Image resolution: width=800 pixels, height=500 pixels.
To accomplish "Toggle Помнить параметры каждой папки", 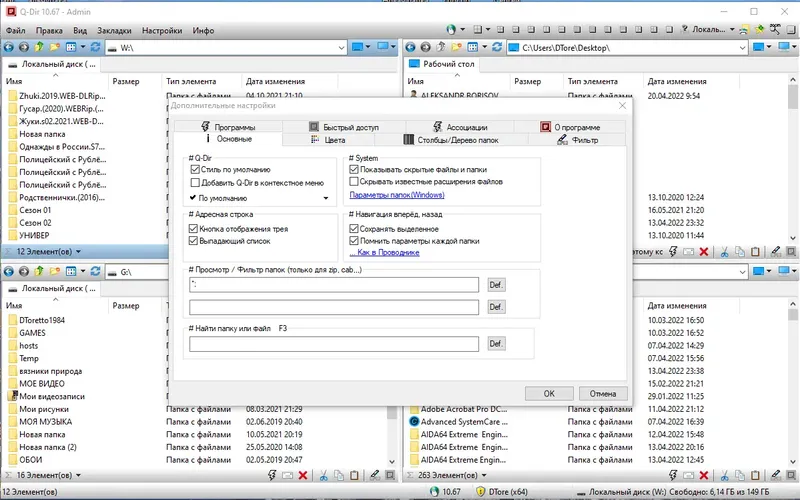I will pyautogui.click(x=354, y=241).
